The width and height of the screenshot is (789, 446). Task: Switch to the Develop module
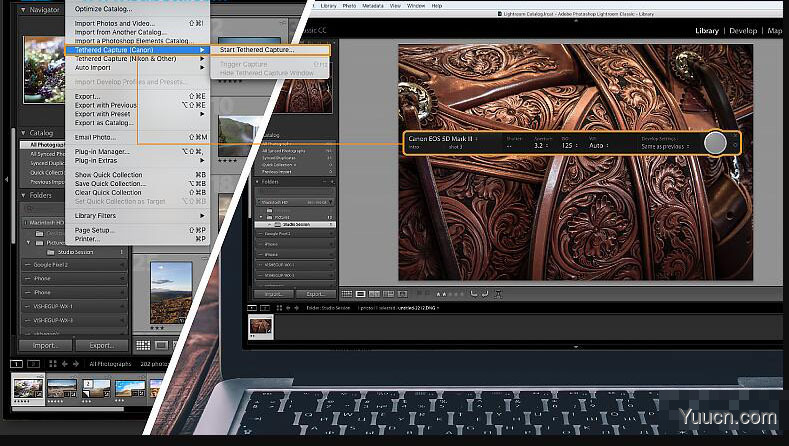pyautogui.click(x=742, y=31)
